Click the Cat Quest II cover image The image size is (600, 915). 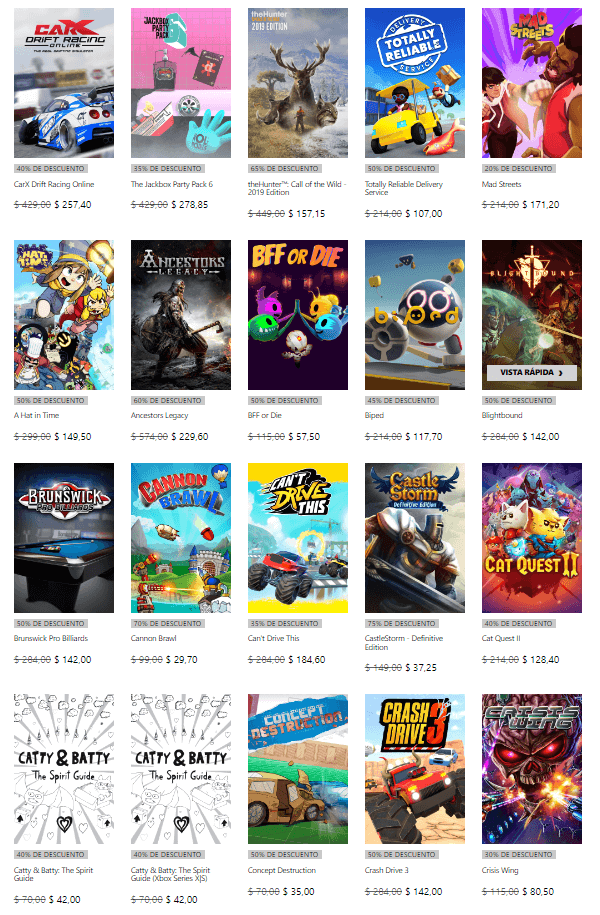532,538
